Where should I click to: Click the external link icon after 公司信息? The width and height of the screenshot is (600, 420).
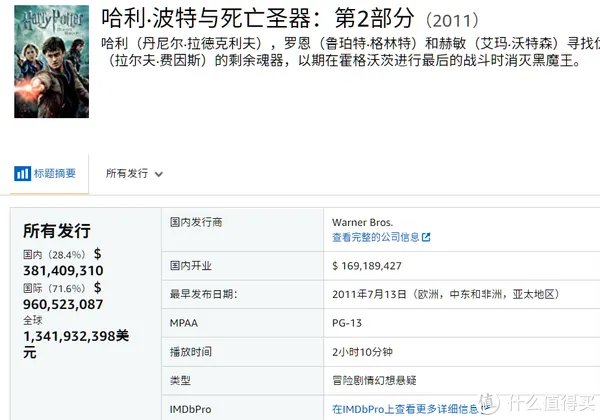426,237
